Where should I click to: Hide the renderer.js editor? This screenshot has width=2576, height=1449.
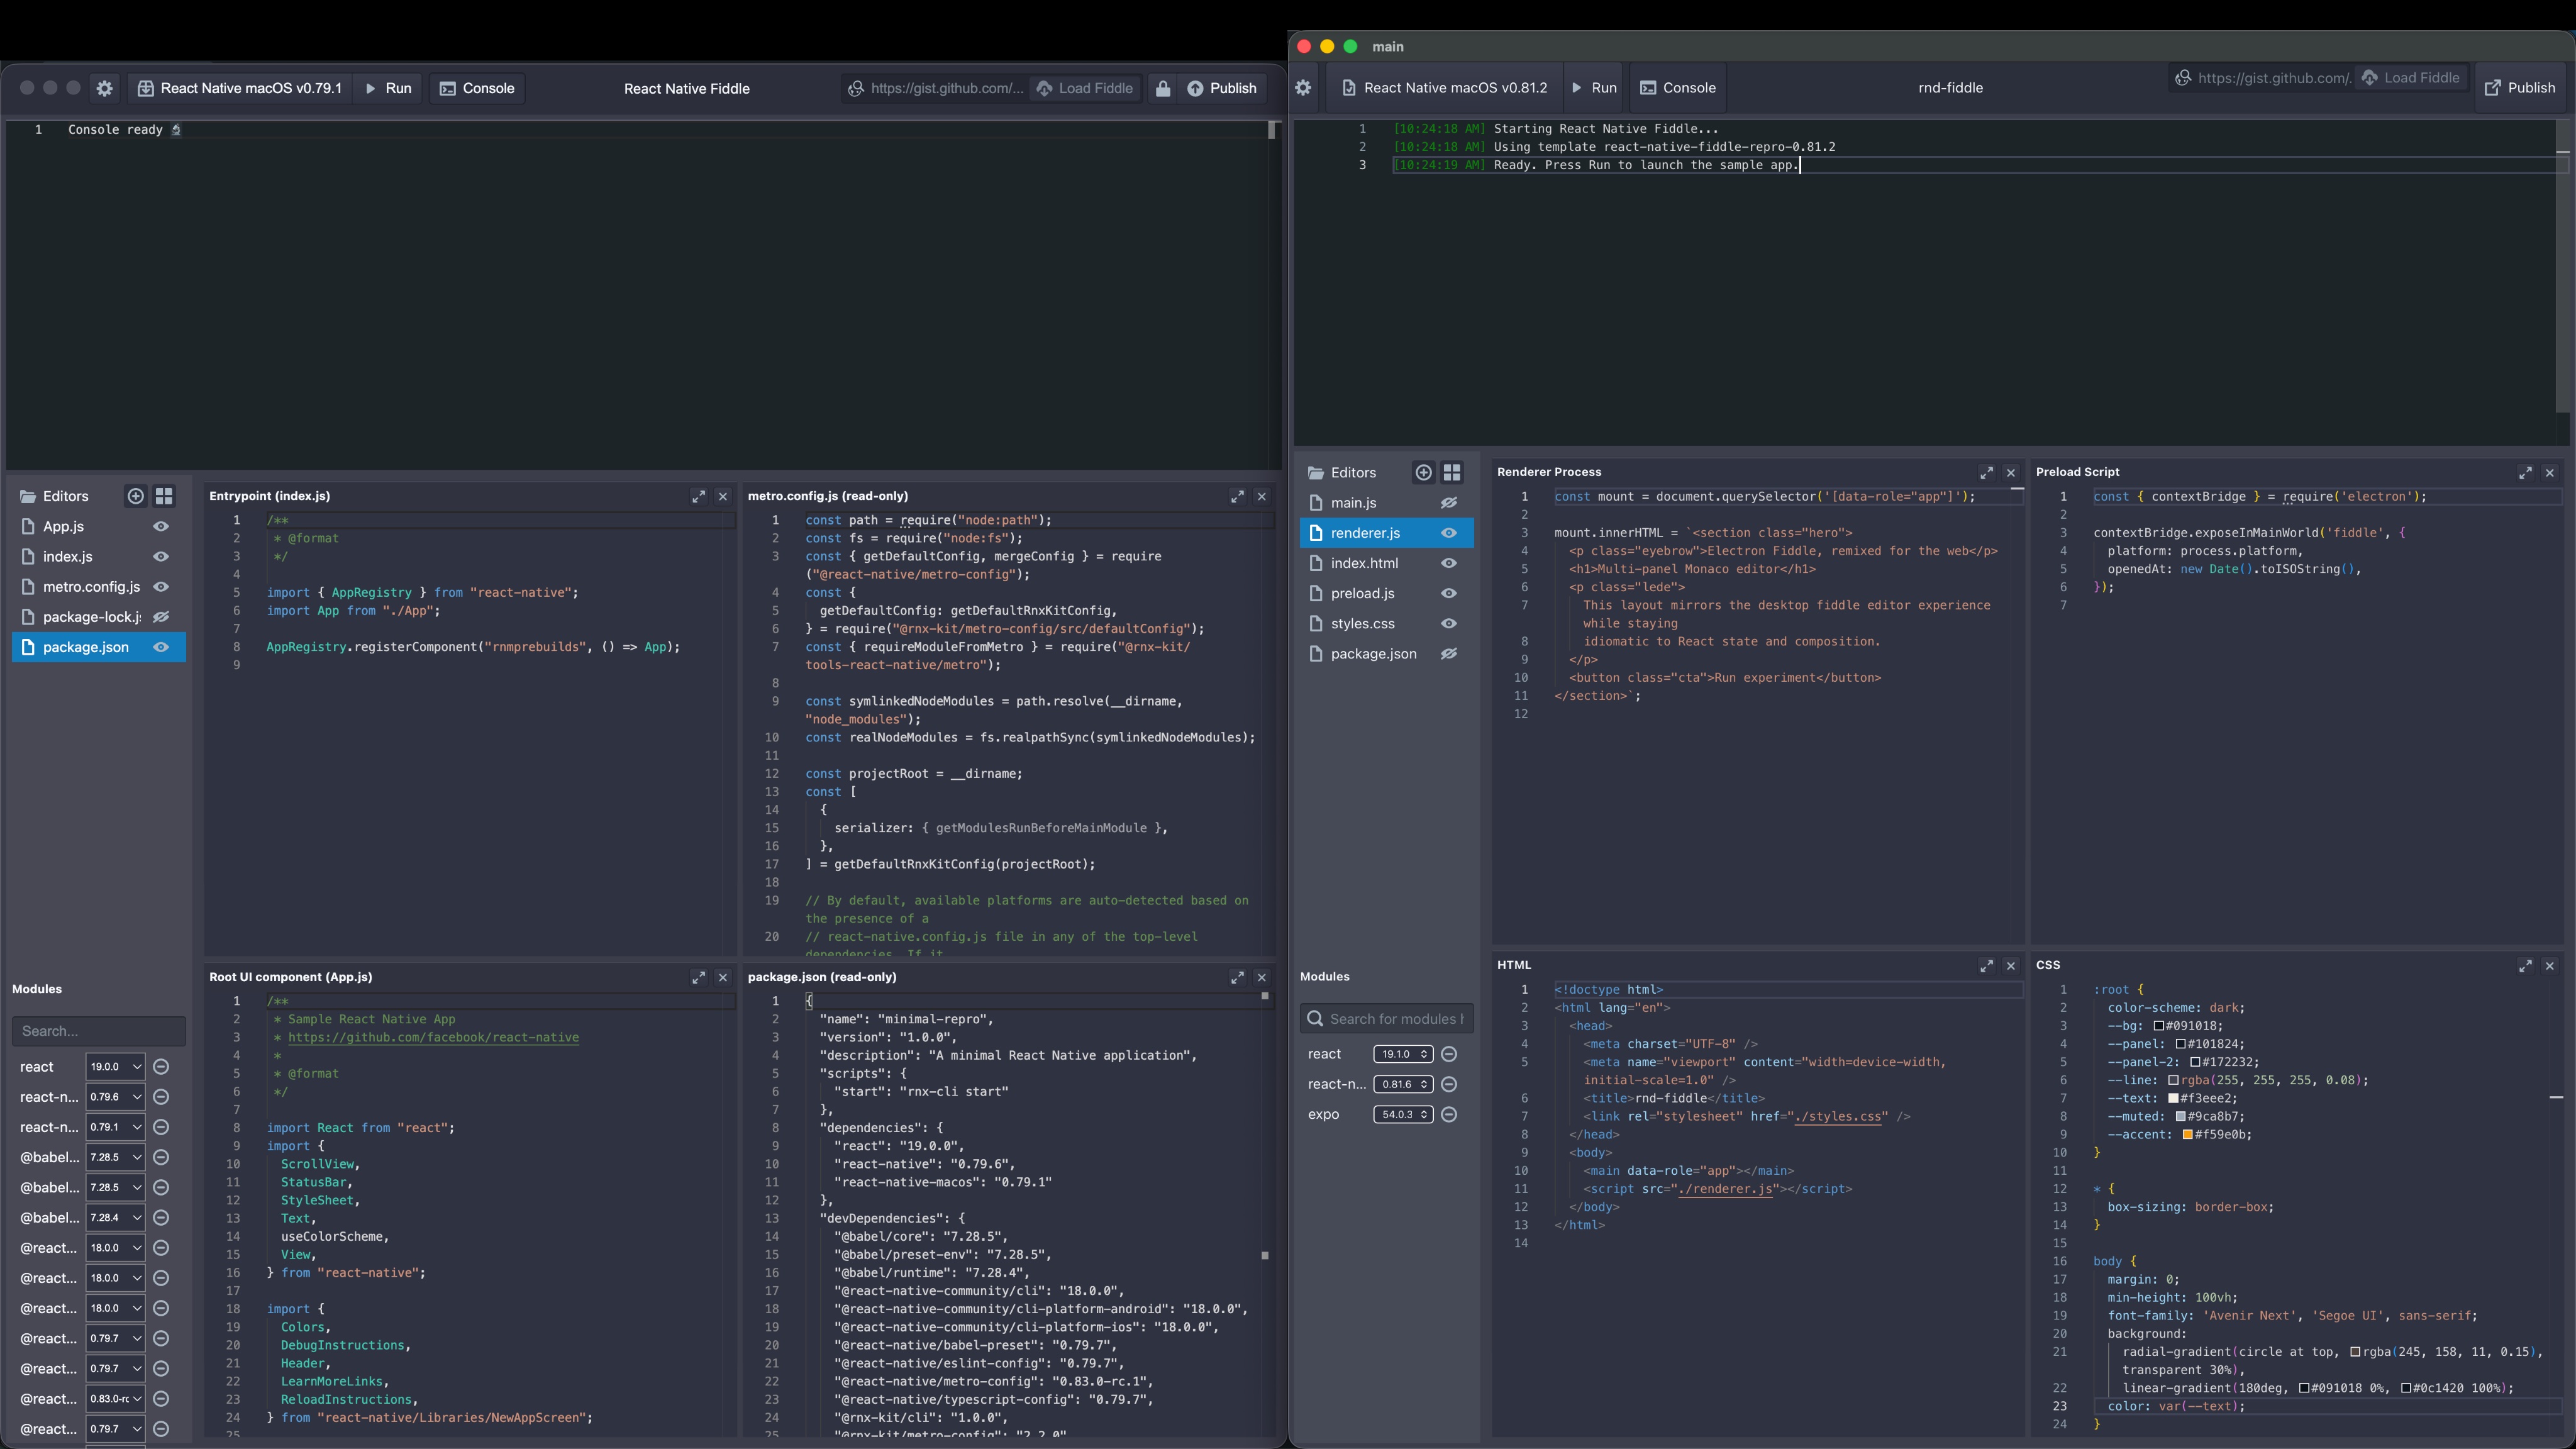click(1449, 533)
